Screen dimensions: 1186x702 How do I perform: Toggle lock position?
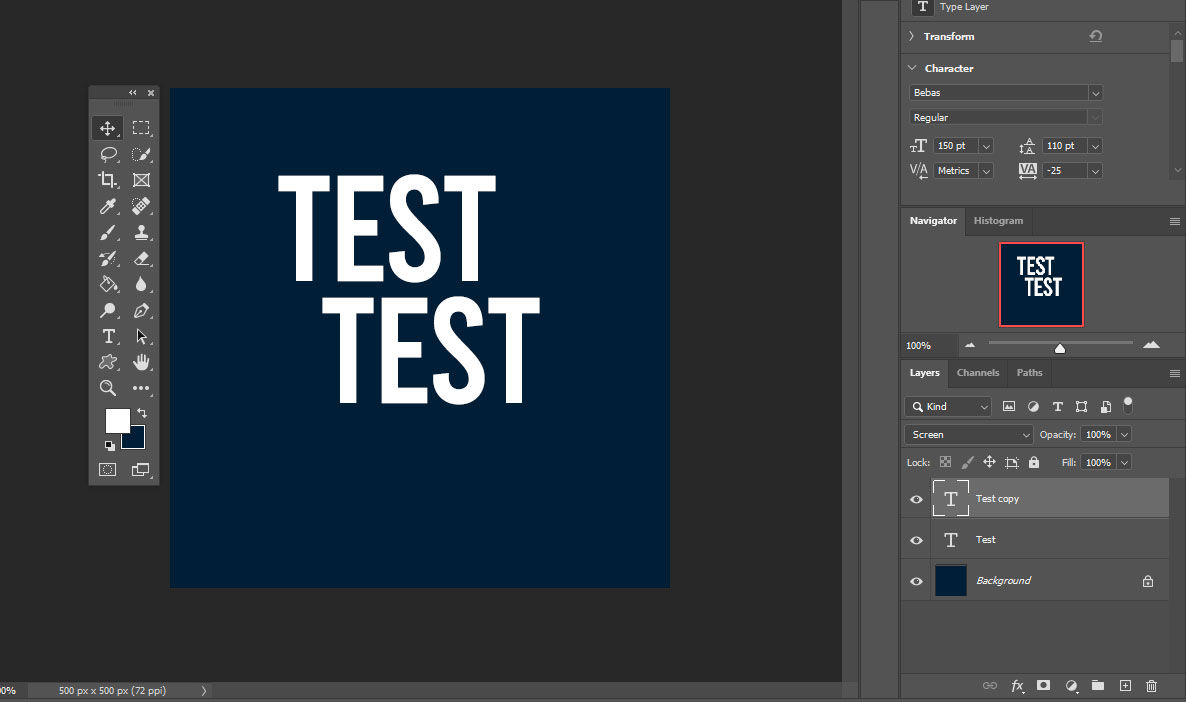pos(989,462)
